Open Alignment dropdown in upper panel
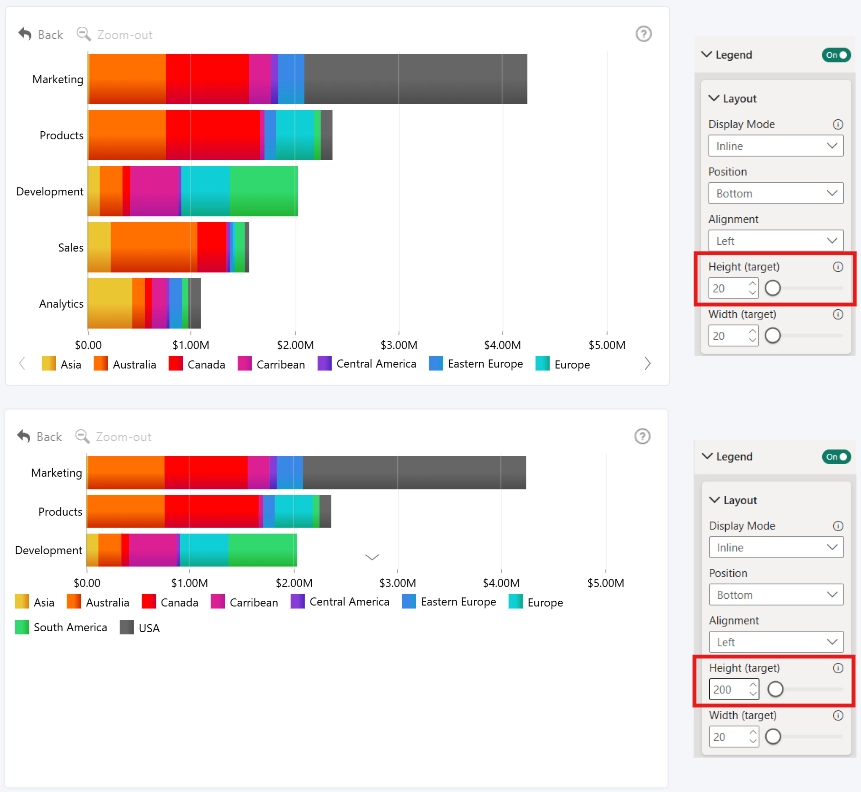 point(775,241)
